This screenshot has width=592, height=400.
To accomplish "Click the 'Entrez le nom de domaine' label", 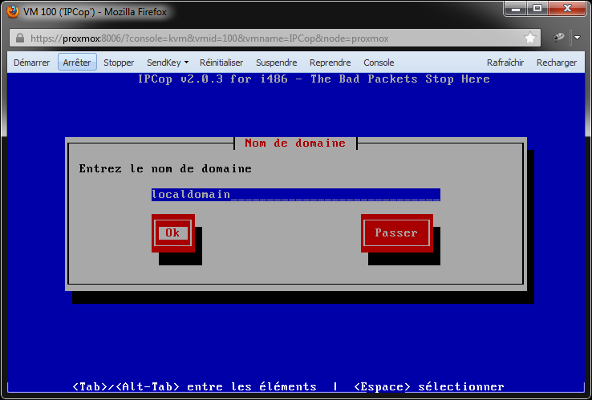I will (x=165, y=168).
